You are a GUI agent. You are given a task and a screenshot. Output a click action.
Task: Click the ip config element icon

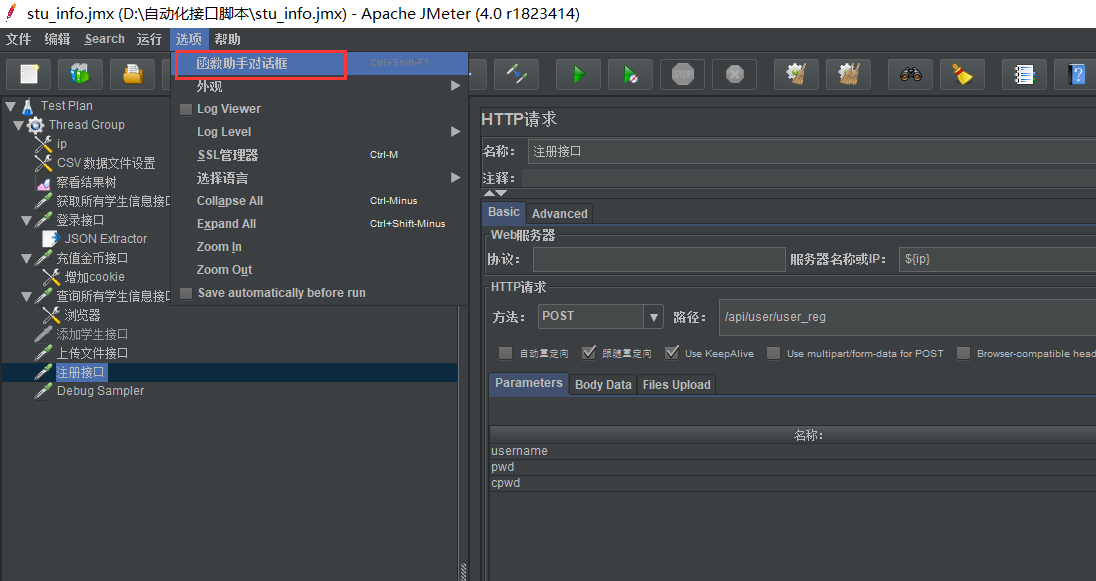[x=43, y=144]
